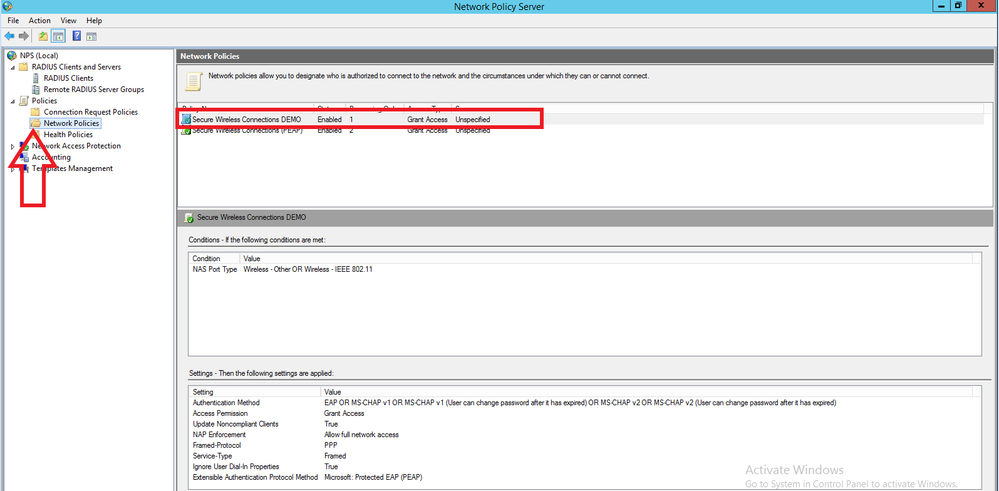Viewport: 999px width, 491px height.
Task: Open the View menu
Action: 68,20
